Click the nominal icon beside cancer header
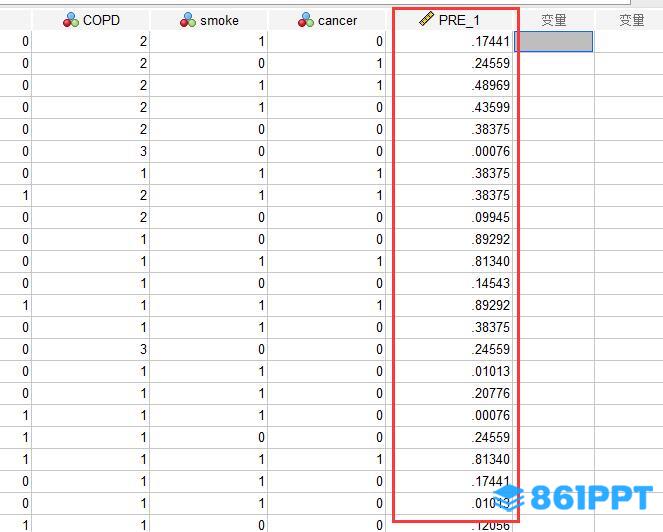This screenshot has width=663, height=532. pos(306,20)
